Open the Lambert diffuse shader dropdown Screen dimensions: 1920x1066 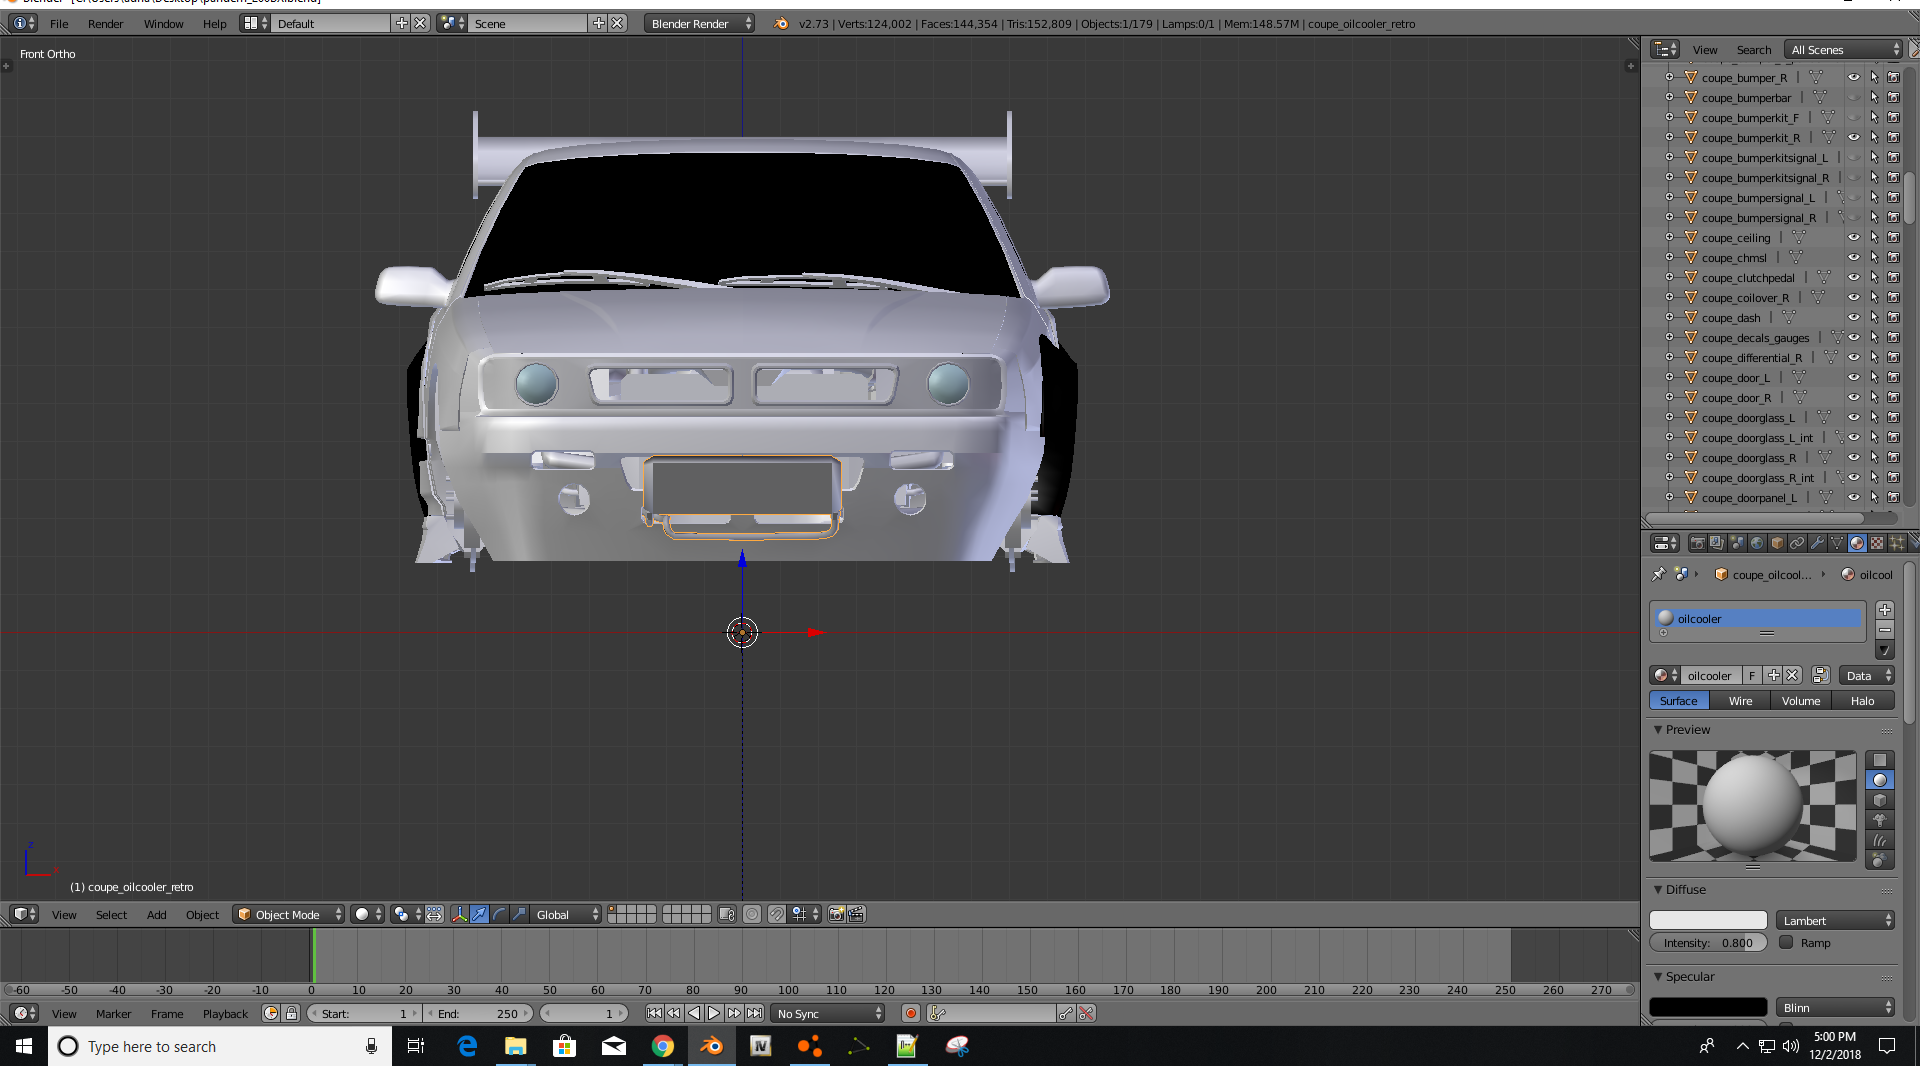click(x=1835, y=920)
